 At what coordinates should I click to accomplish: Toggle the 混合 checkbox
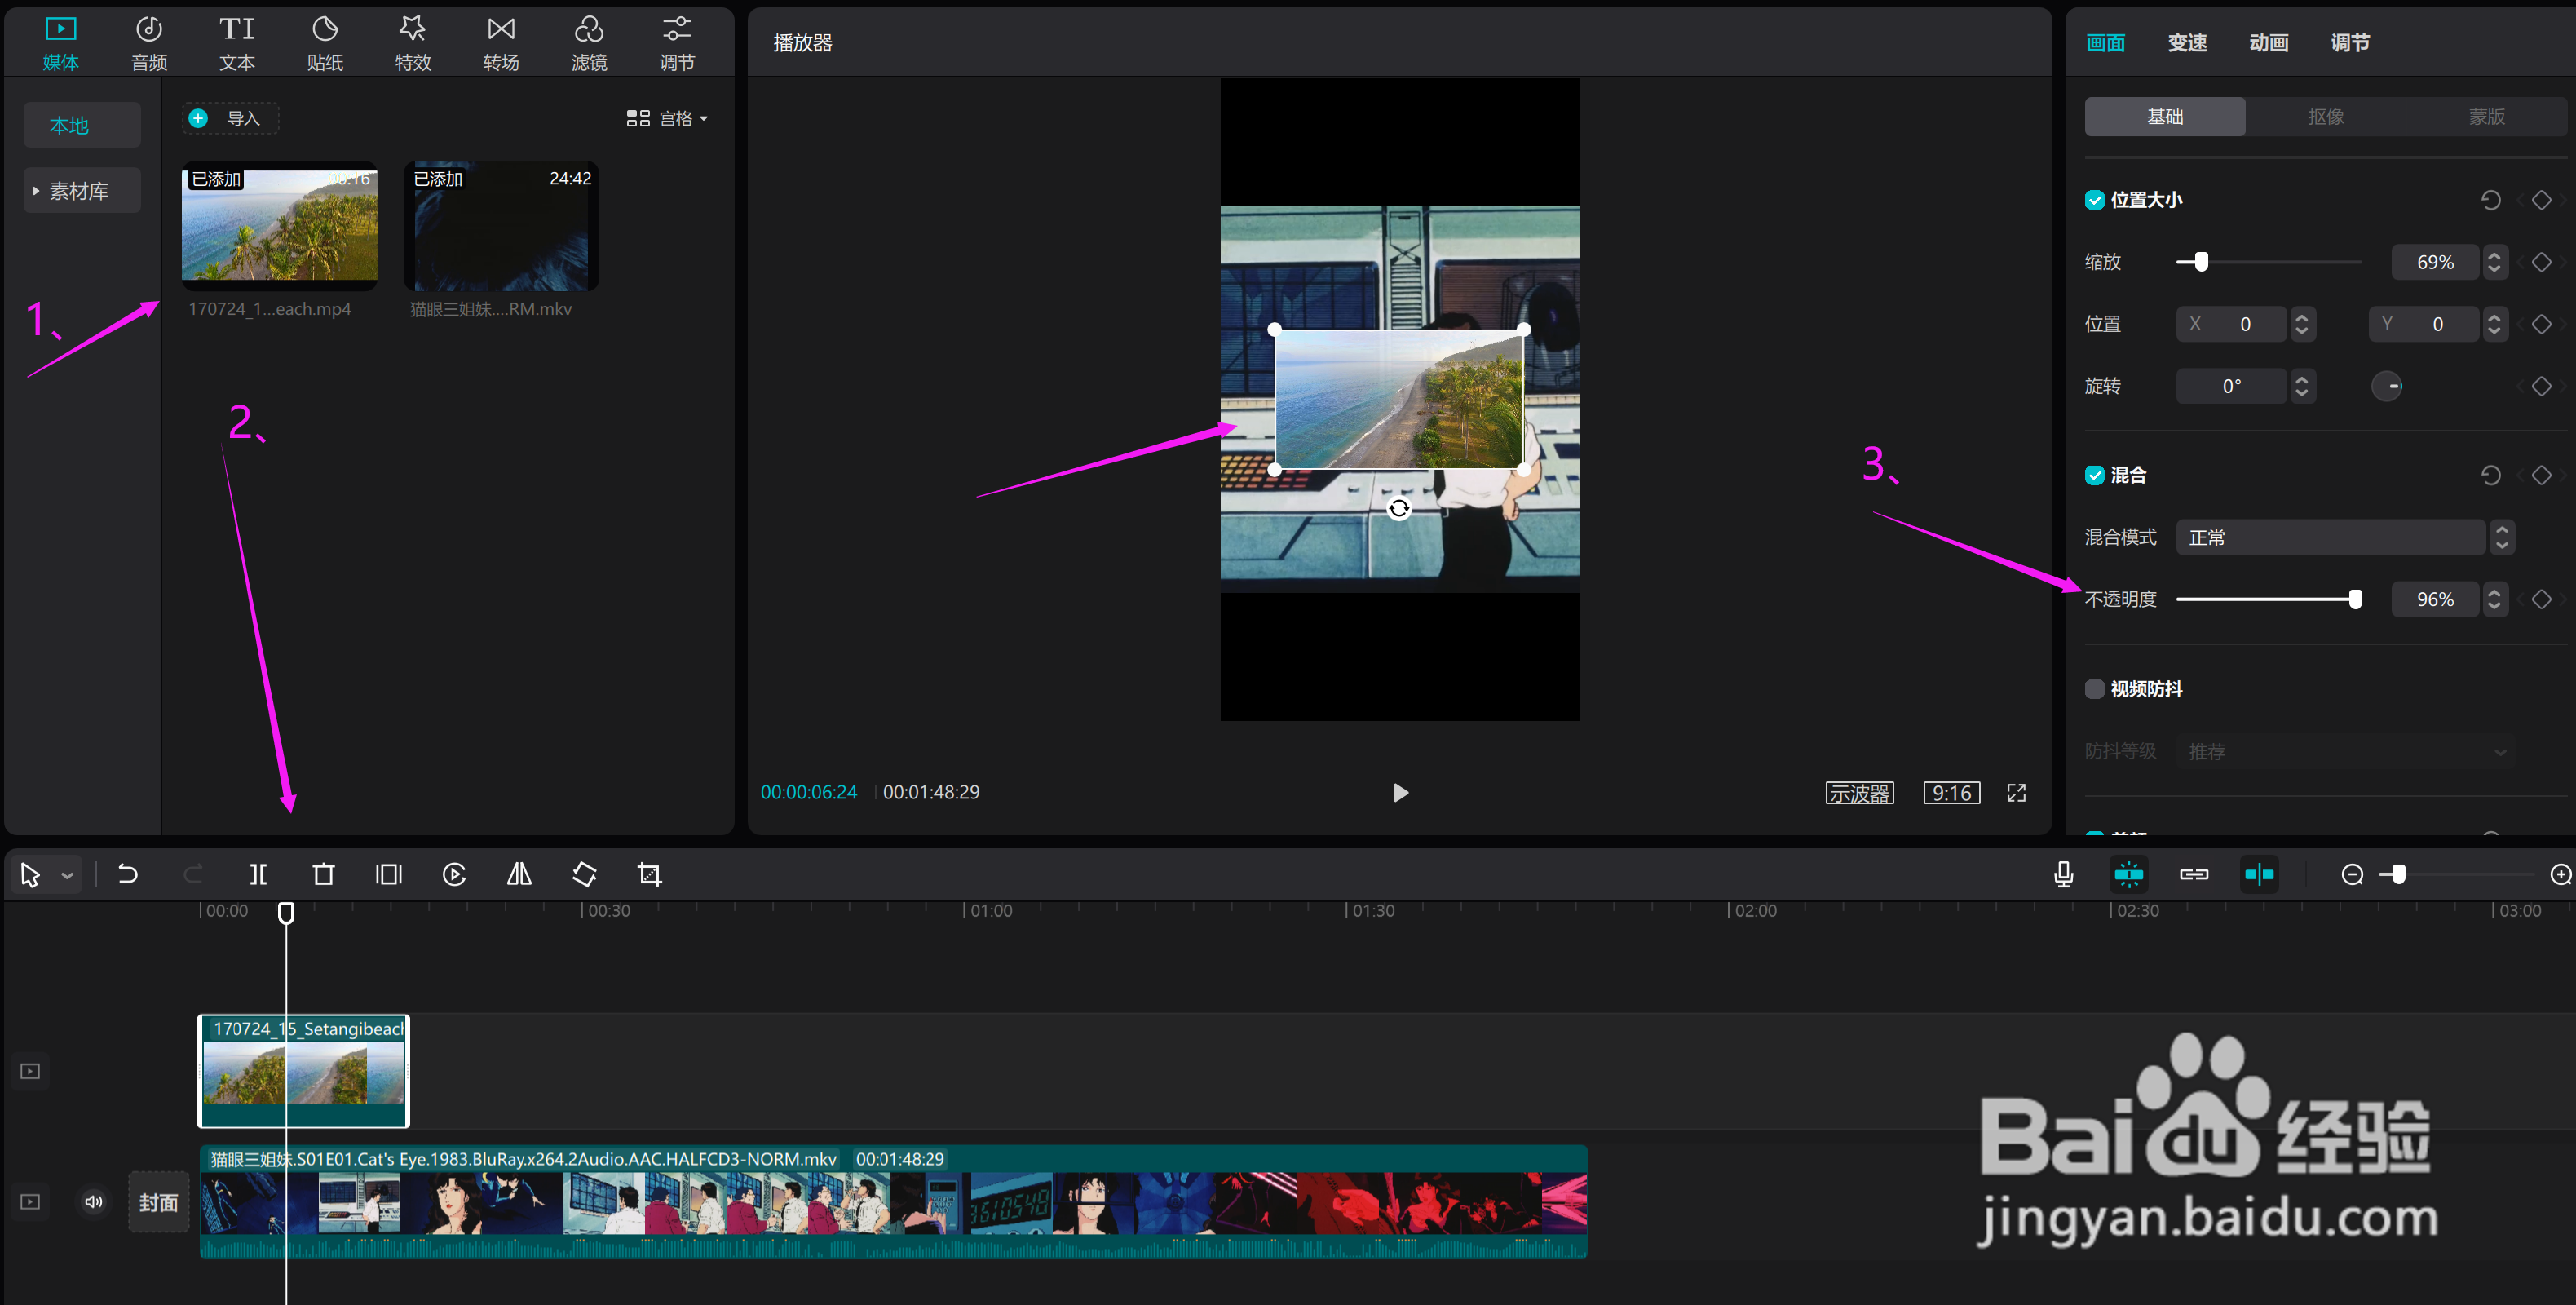(2094, 475)
